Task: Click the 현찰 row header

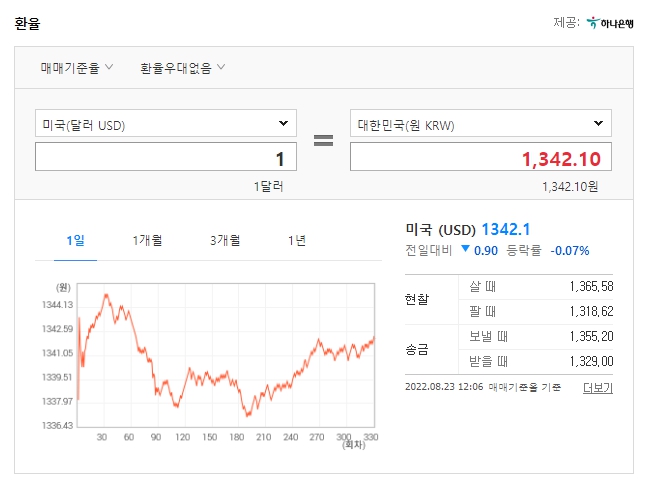Action: (417, 299)
